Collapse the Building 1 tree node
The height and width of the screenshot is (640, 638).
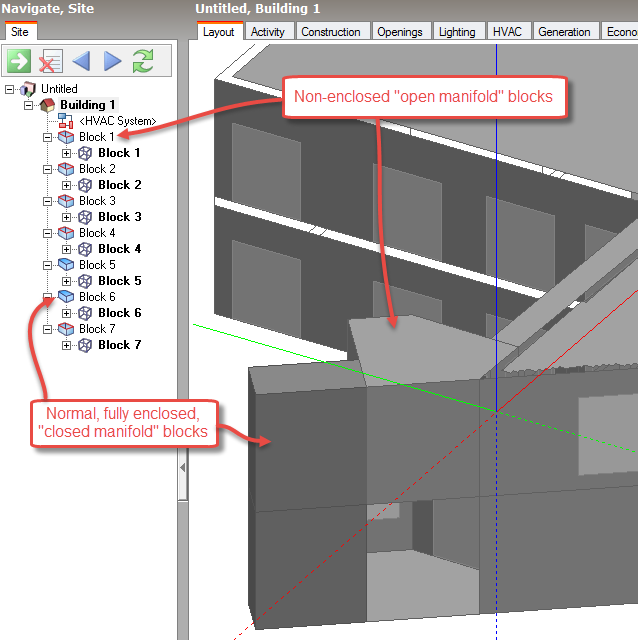[x=29, y=105]
